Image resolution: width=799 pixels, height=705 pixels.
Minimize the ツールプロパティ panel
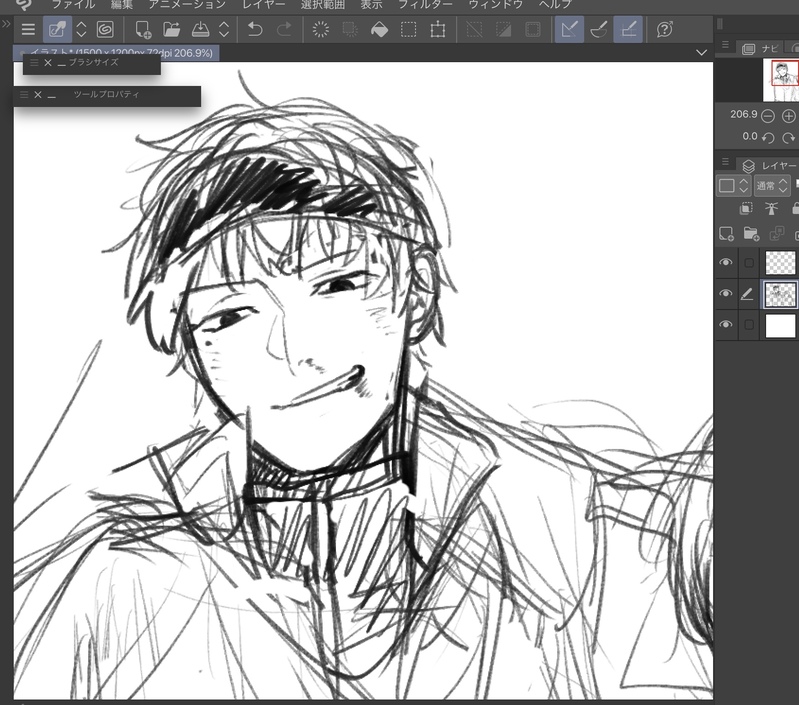pyautogui.click(x=51, y=95)
